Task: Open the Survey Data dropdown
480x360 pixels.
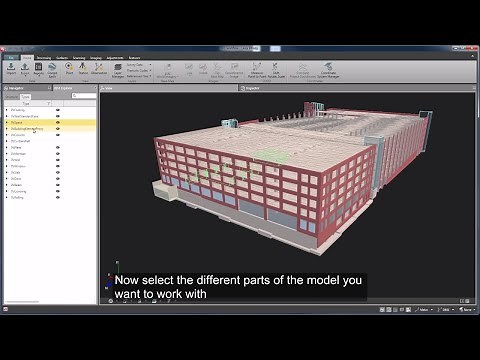Action: coord(139,65)
